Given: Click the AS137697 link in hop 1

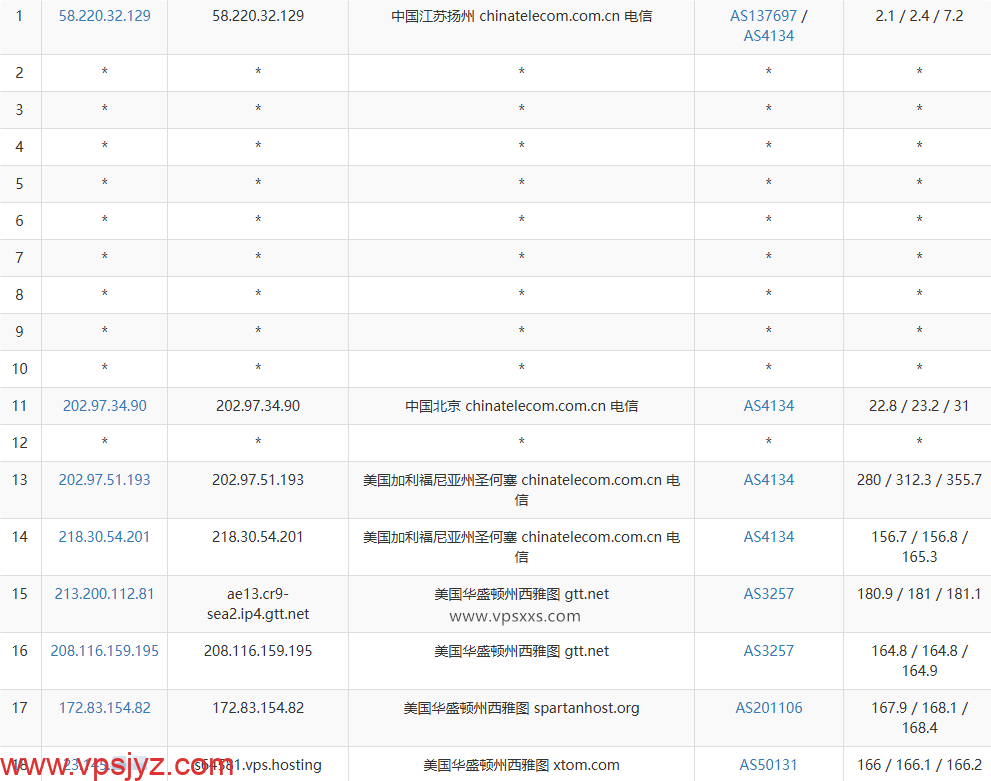Looking at the screenshot, I should tap(763, 16).
